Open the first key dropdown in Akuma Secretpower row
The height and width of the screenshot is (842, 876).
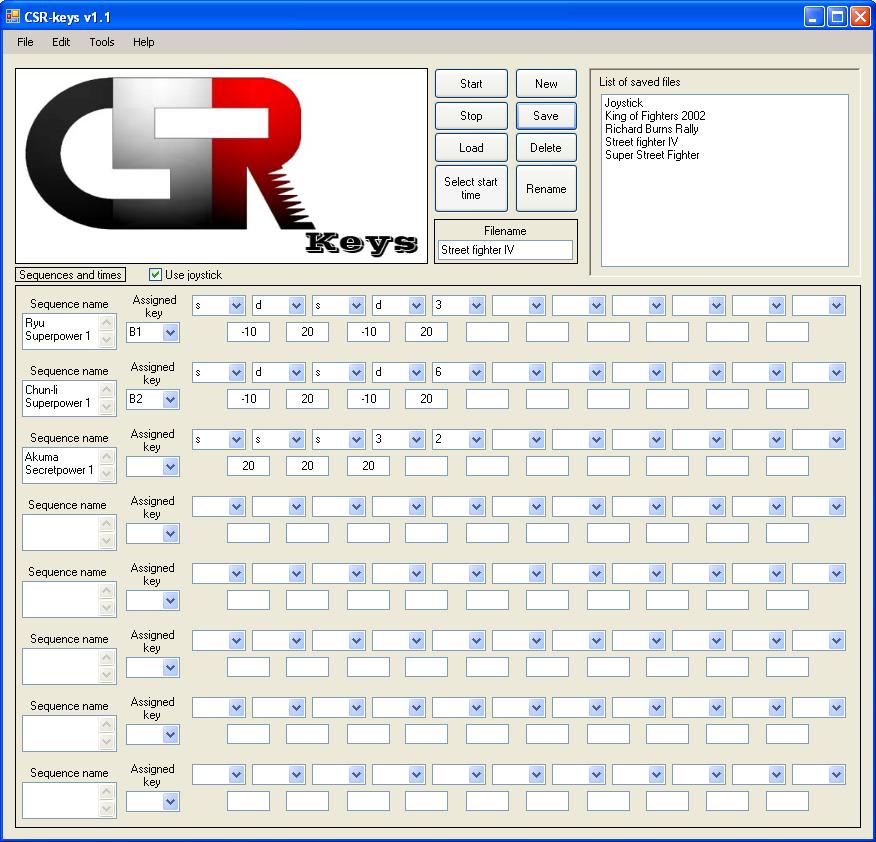pyautogui.click(x=236, y=440)
